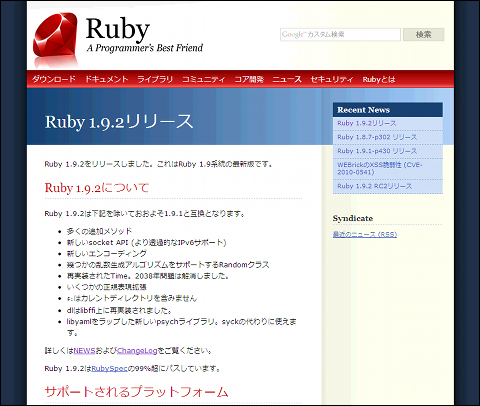
Task: Click the カレントディレクトリ list item
Action: tap(132, 298)
